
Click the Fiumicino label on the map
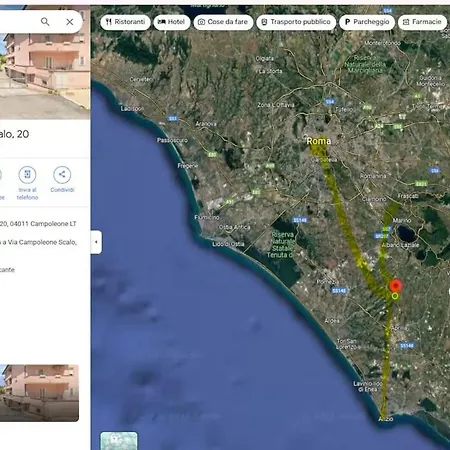[x=207, y=217]
